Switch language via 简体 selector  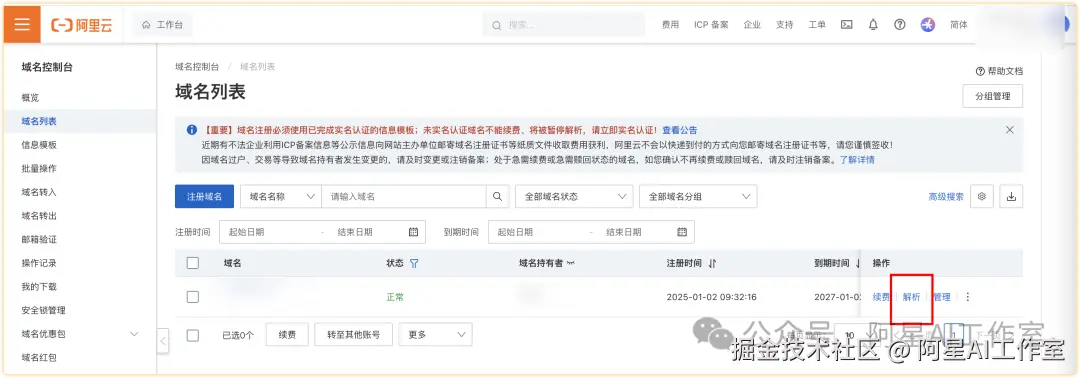coord(959,25)
